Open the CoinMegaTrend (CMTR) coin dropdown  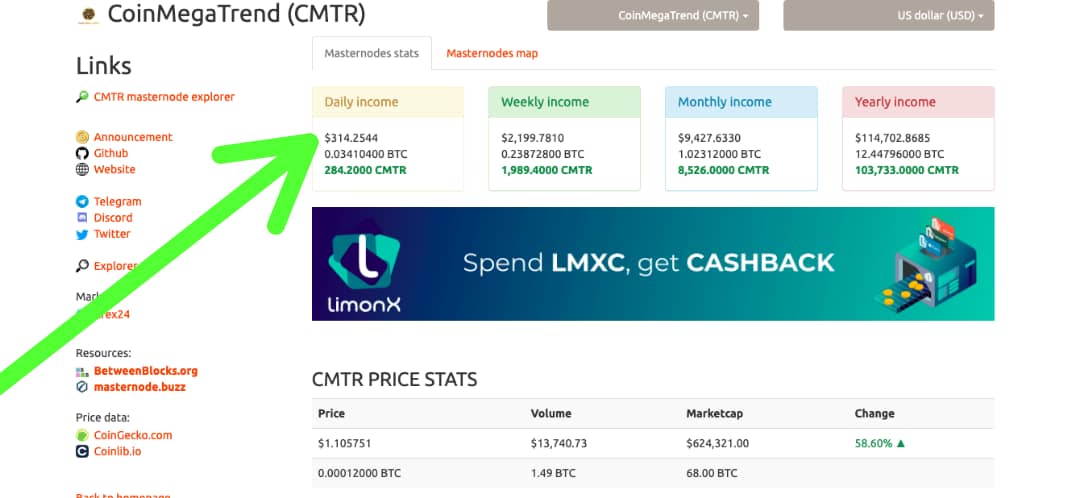[x=653, y=15]
